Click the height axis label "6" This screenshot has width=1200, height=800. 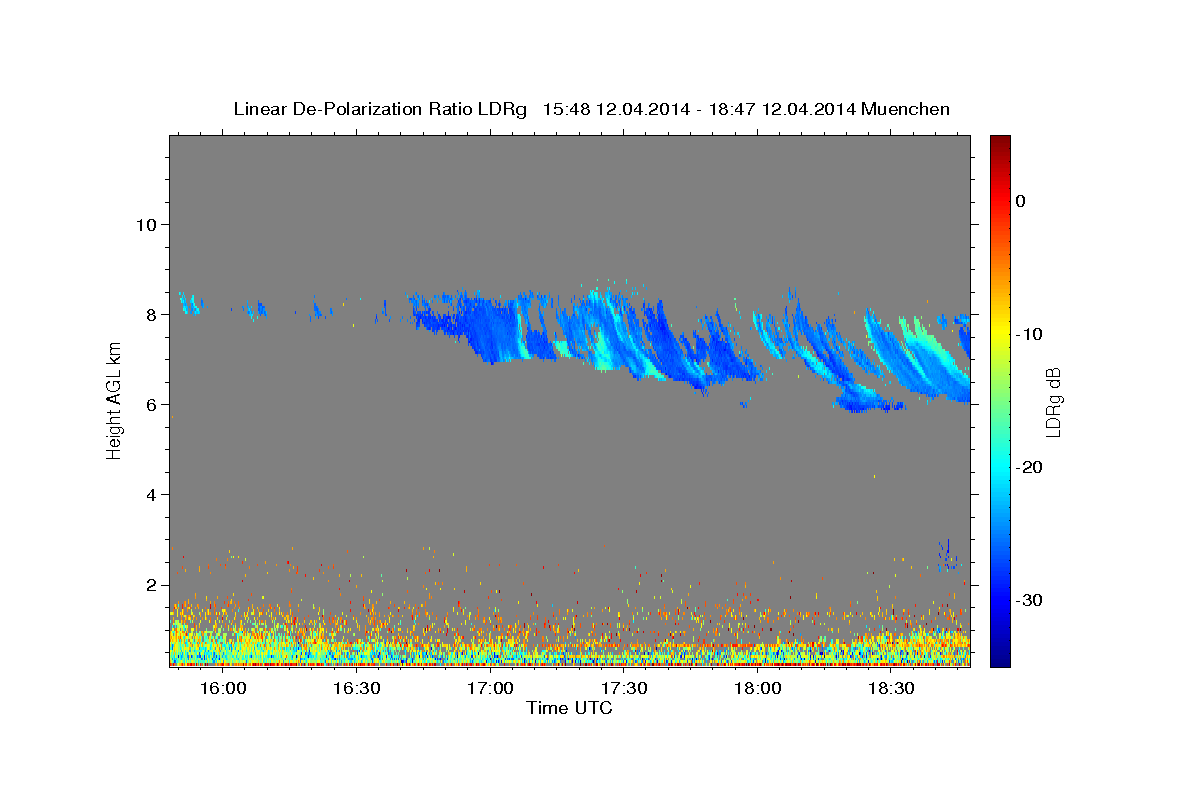point(150,404)
